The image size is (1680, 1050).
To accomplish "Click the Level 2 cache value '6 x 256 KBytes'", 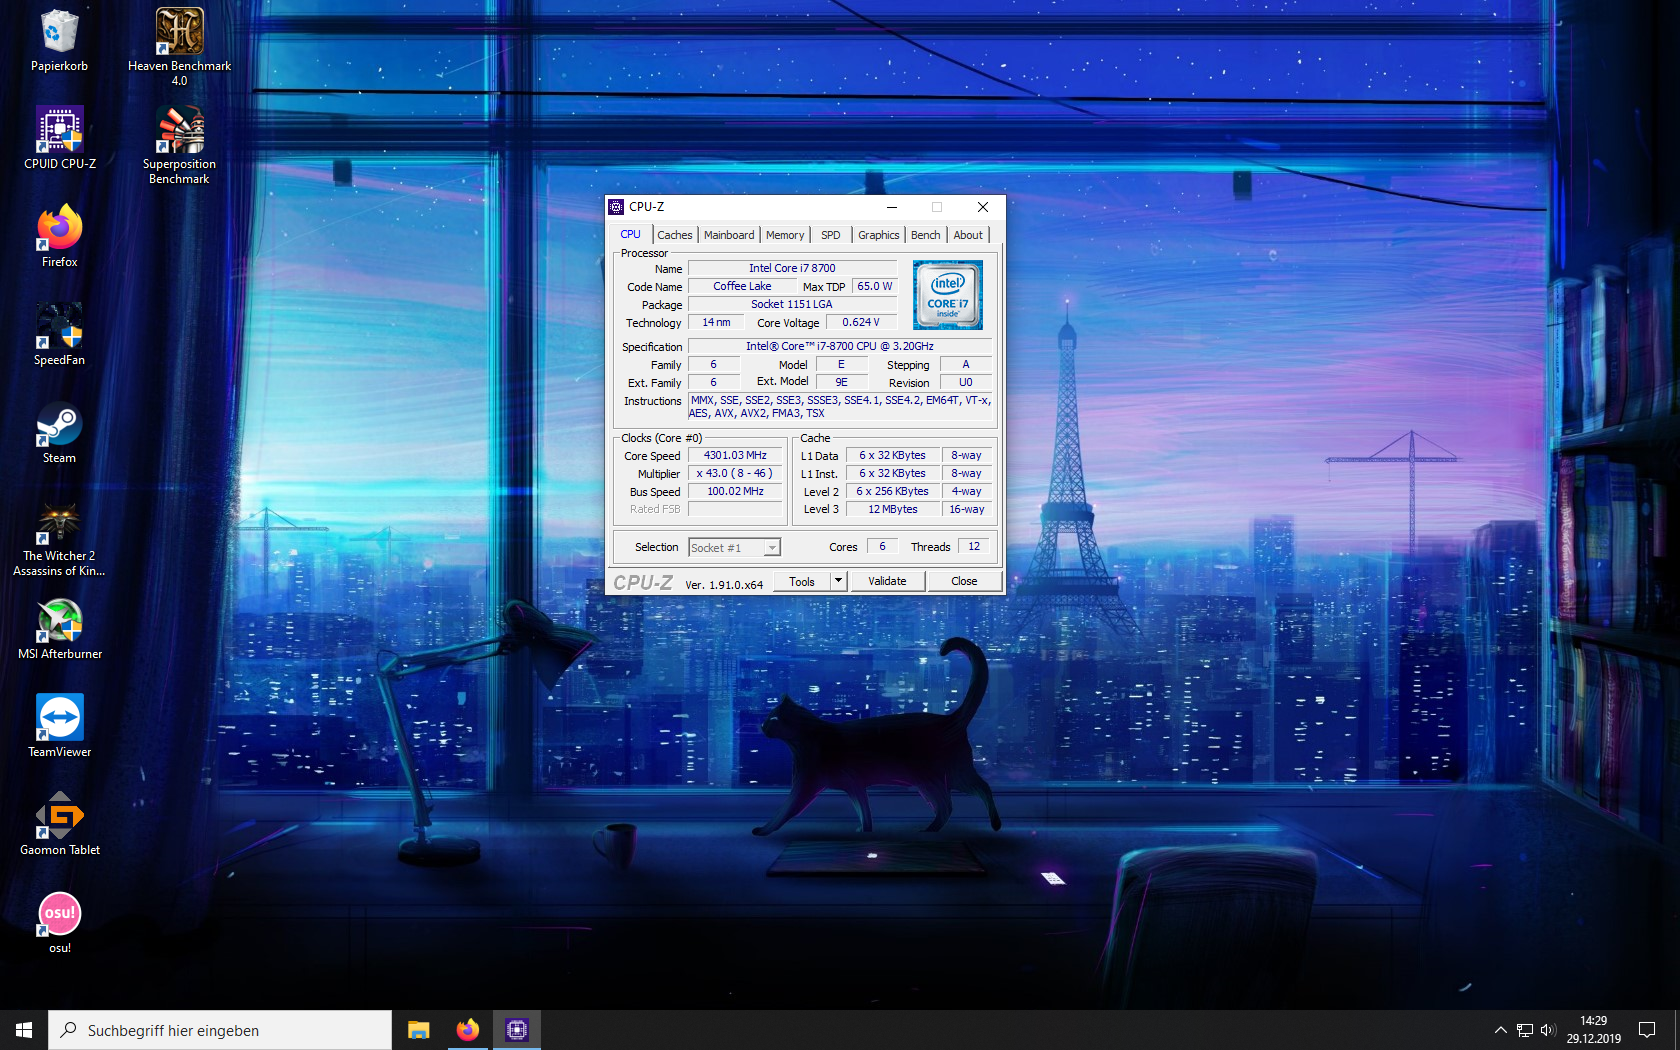I will [x=893, y=491].
